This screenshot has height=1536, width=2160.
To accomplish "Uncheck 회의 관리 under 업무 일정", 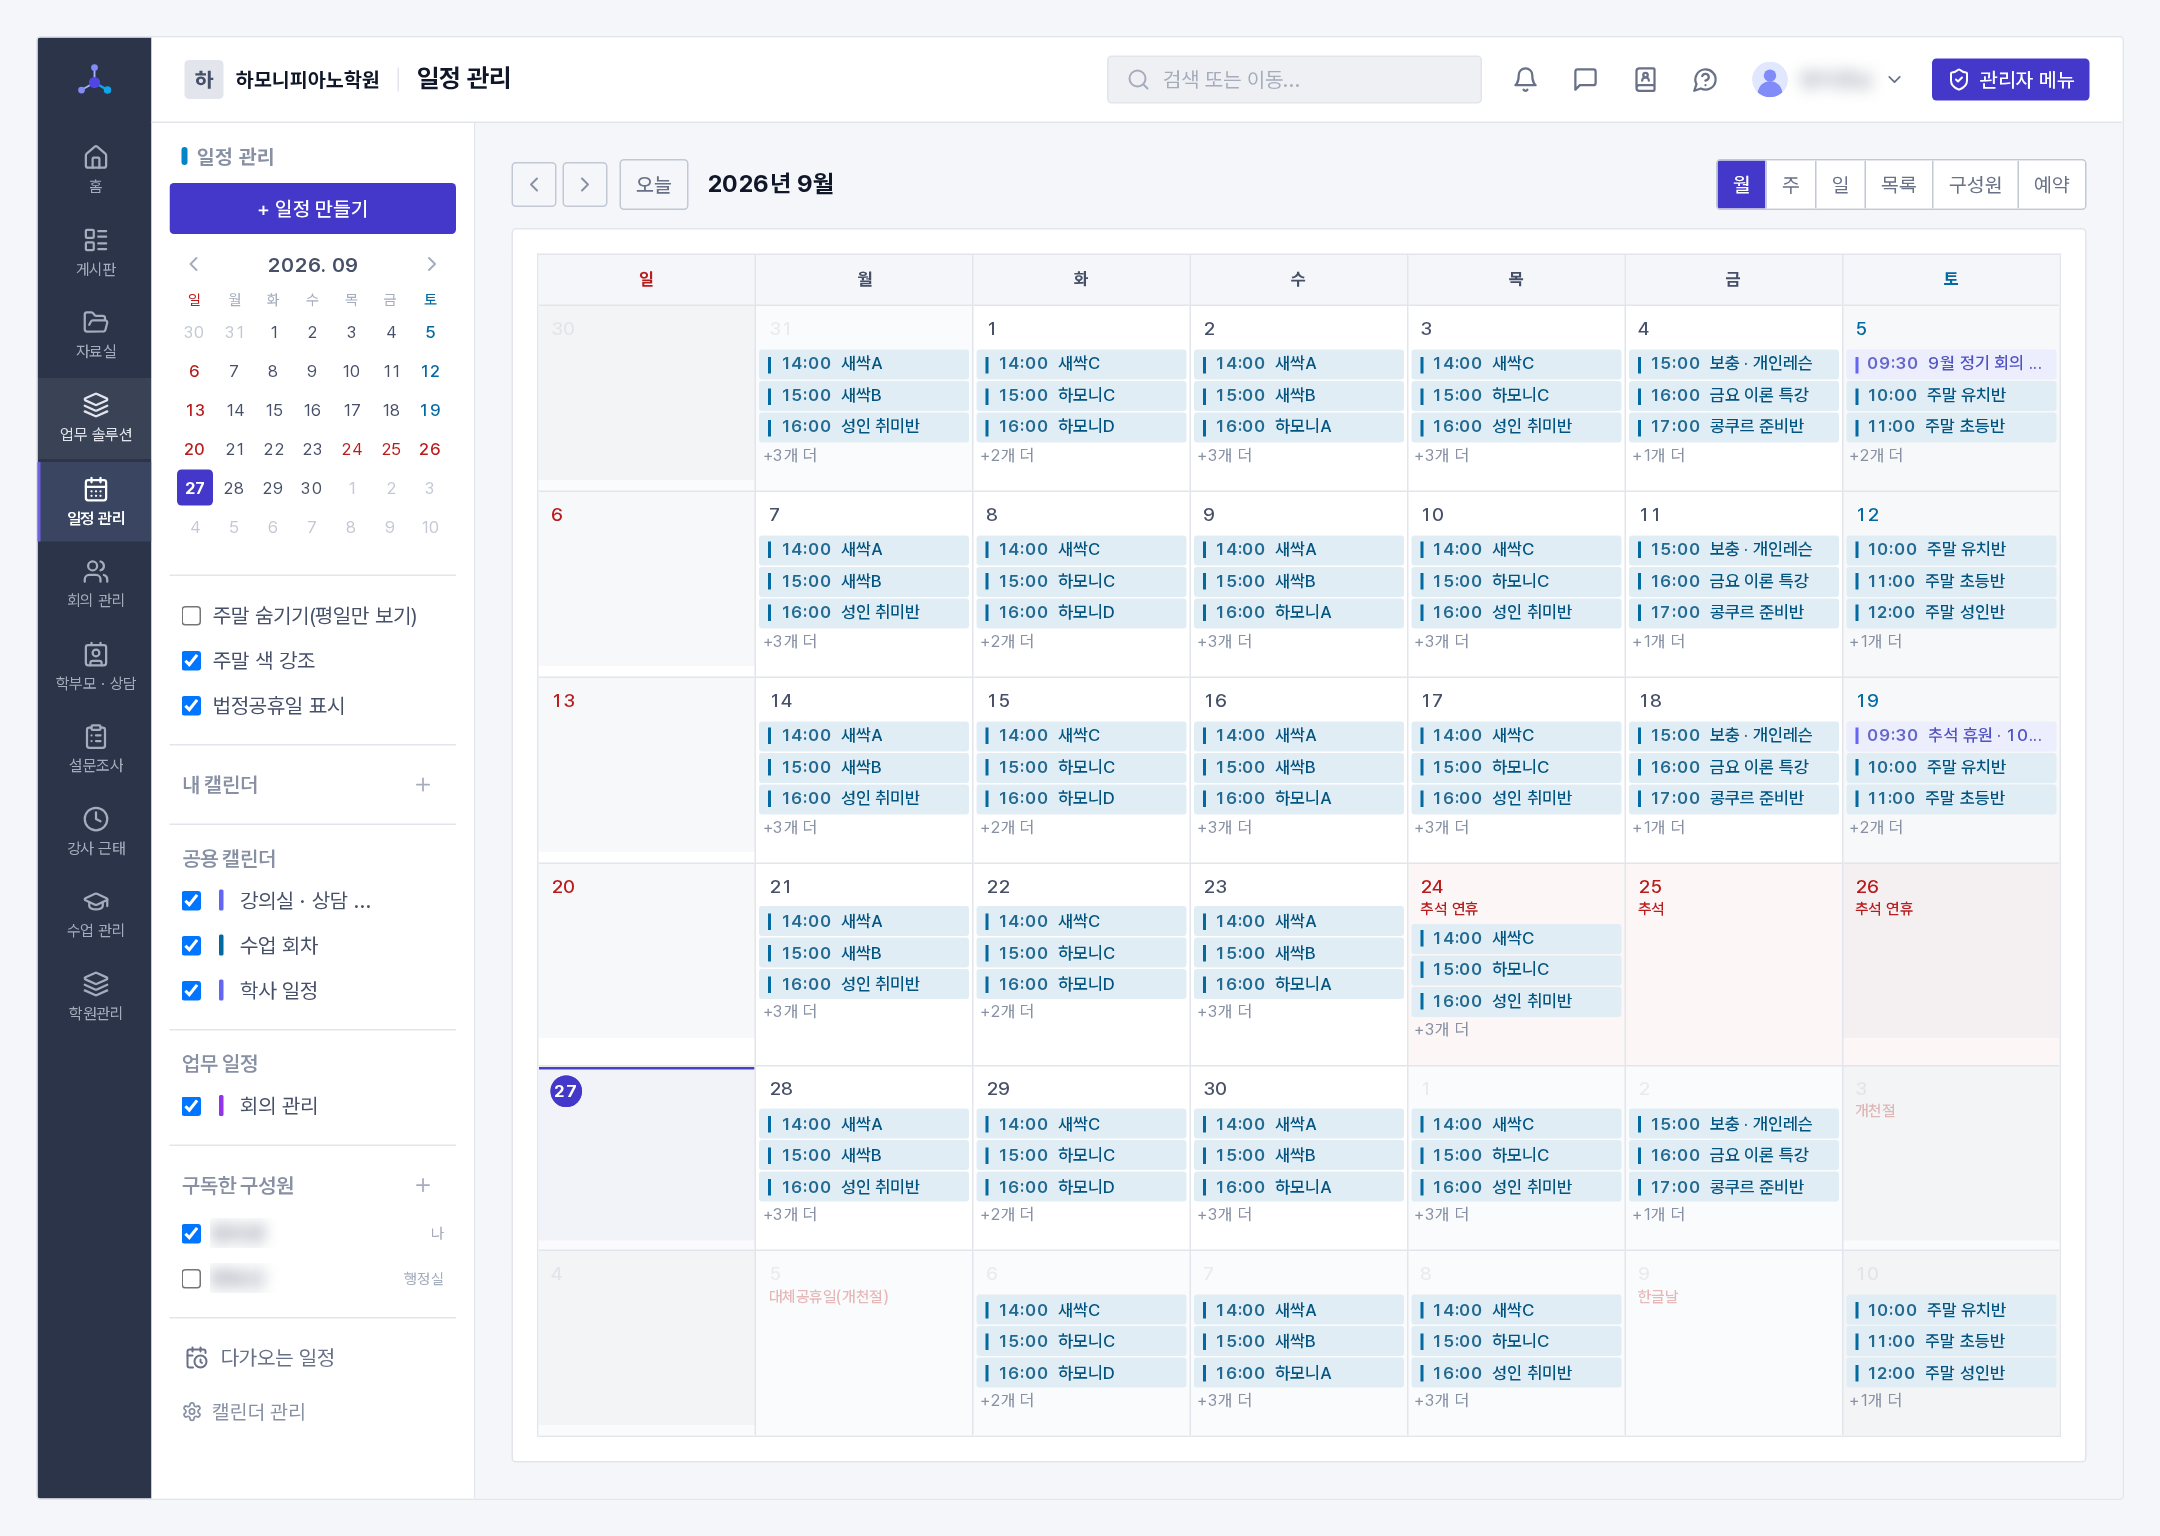I will [x=192, y=1106].
